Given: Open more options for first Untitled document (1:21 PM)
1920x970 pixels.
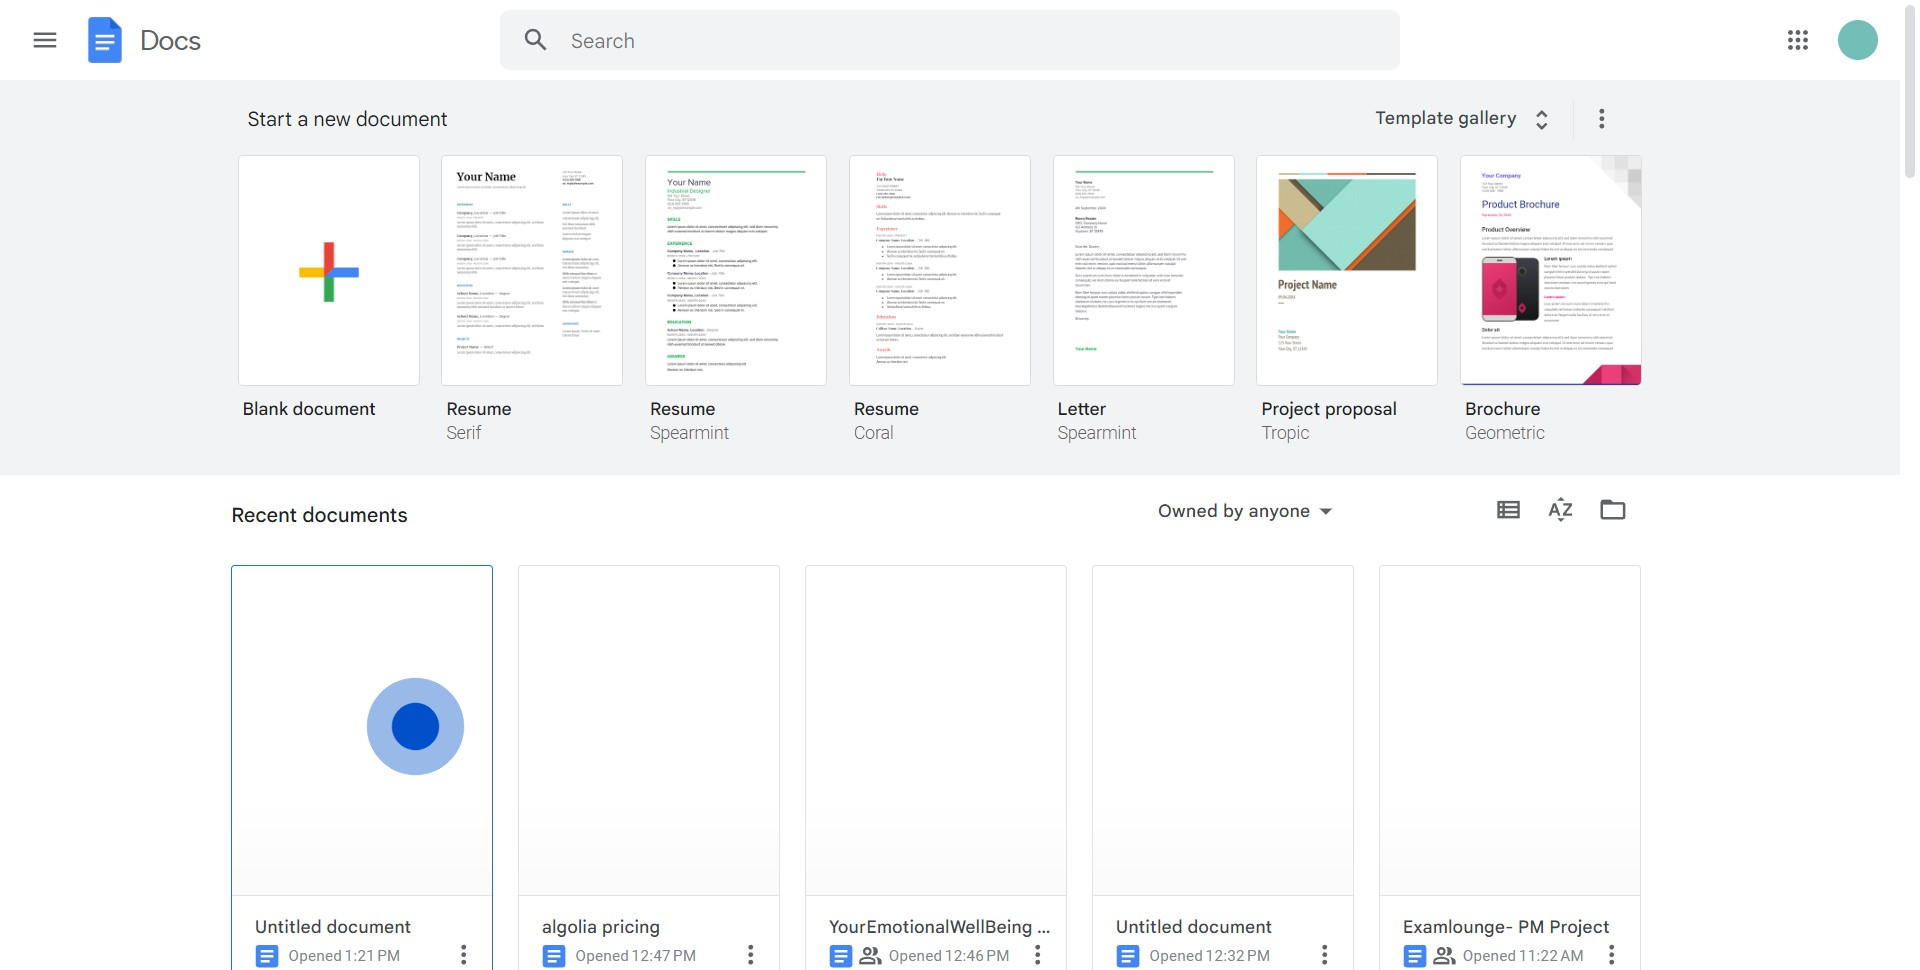Looking at the screenshot, I should [464, 955].
